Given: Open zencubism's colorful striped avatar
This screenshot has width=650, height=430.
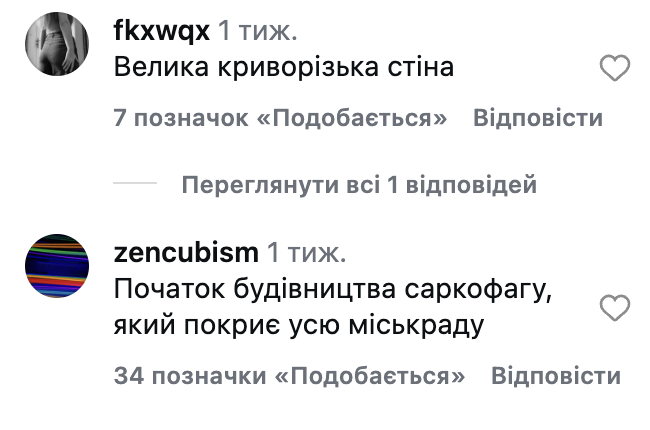Looking at the screenshot, I should click(x=56, y=266).
